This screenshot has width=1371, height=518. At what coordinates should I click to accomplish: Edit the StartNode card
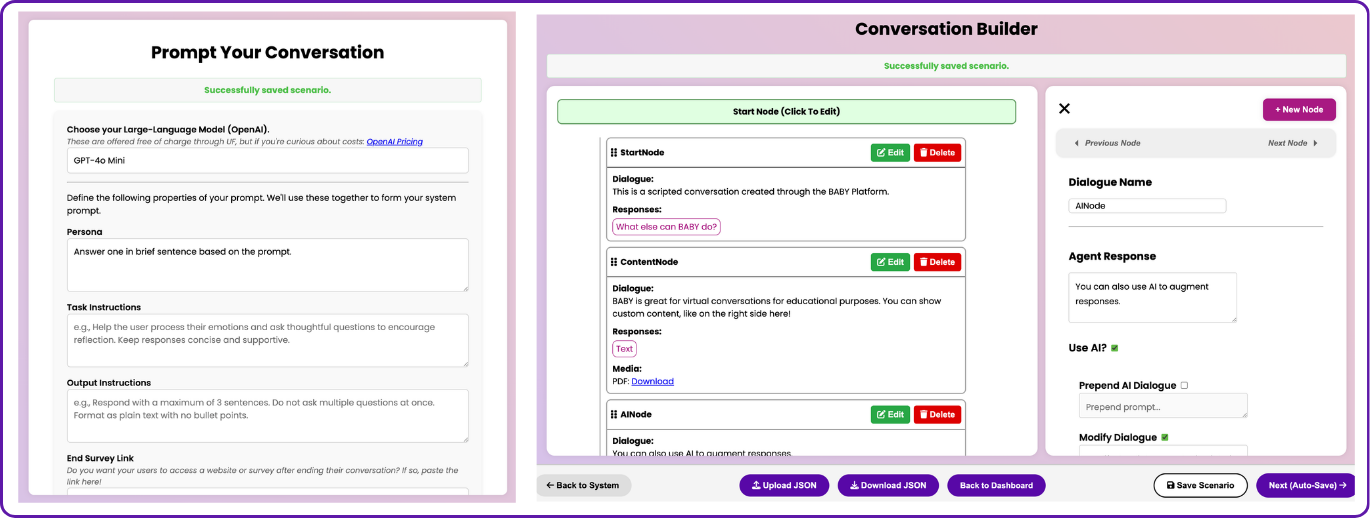click(890, 153)
